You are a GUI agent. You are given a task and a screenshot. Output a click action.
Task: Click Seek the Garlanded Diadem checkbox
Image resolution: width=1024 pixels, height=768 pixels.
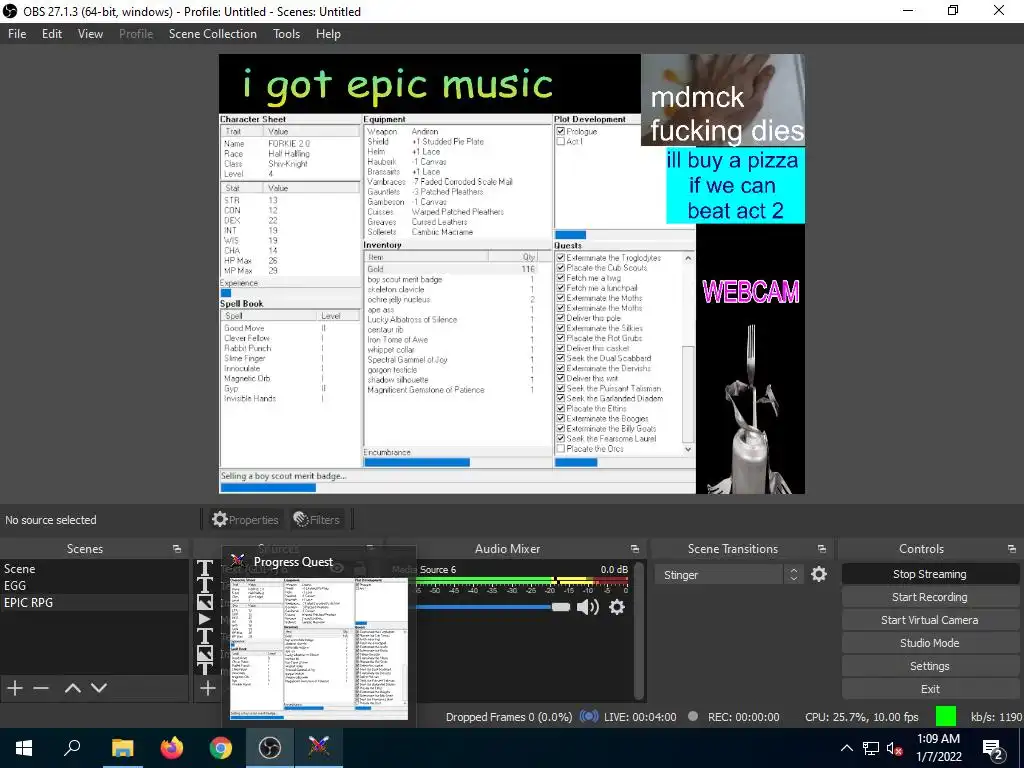click(560, 398)
